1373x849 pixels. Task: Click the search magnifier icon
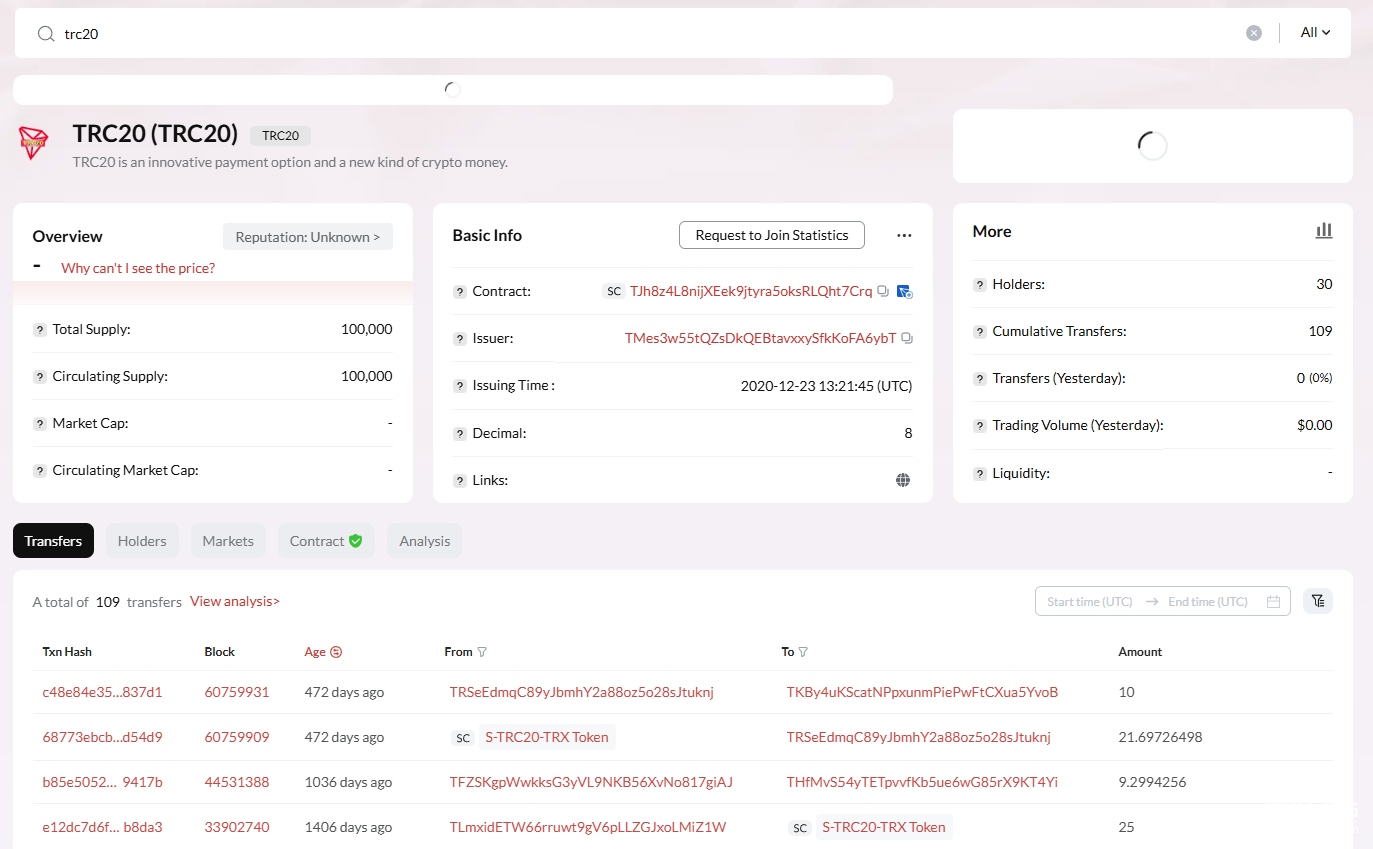tap(45, 33)
